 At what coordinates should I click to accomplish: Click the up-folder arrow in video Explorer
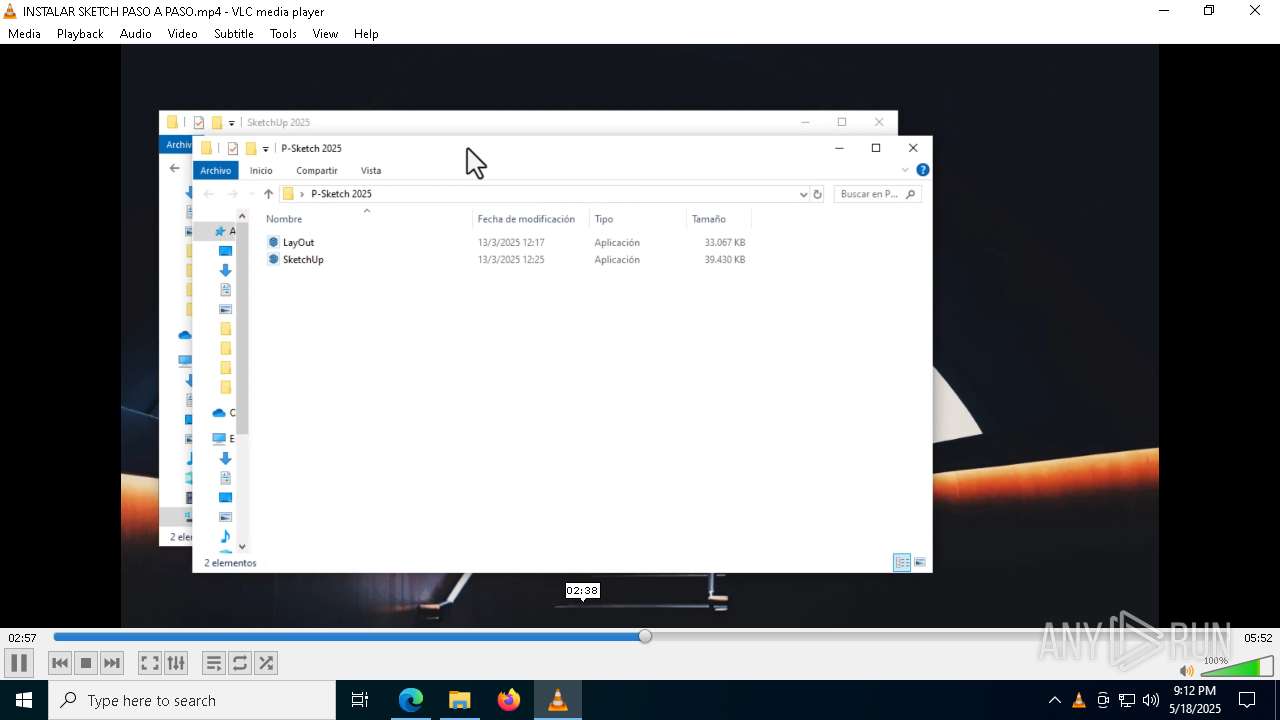click(x=268, y=194)
